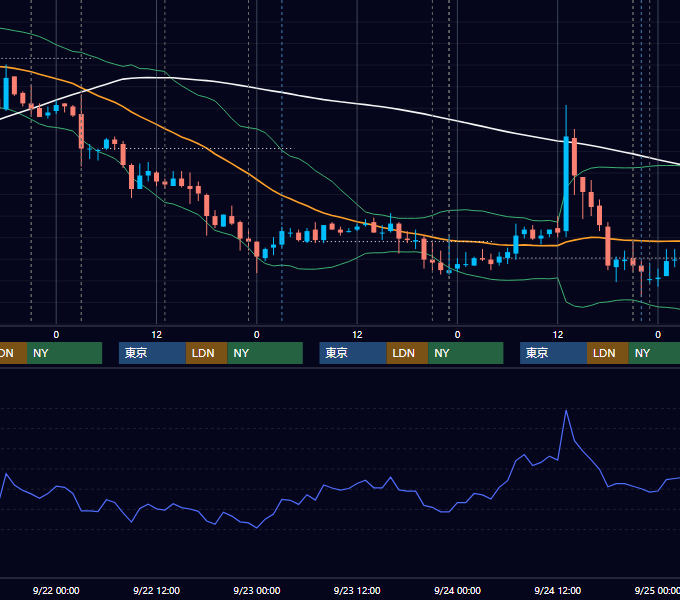
Task: Click the hour label 0 above 9/24 00:00
Action: (457, 335)
